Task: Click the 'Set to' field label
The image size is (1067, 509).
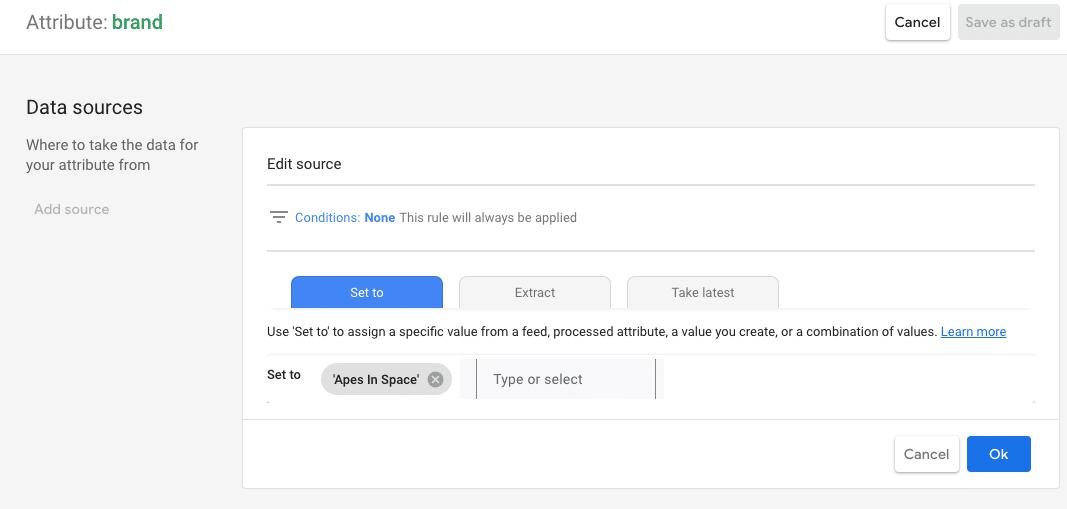Action: coord(284,375)
